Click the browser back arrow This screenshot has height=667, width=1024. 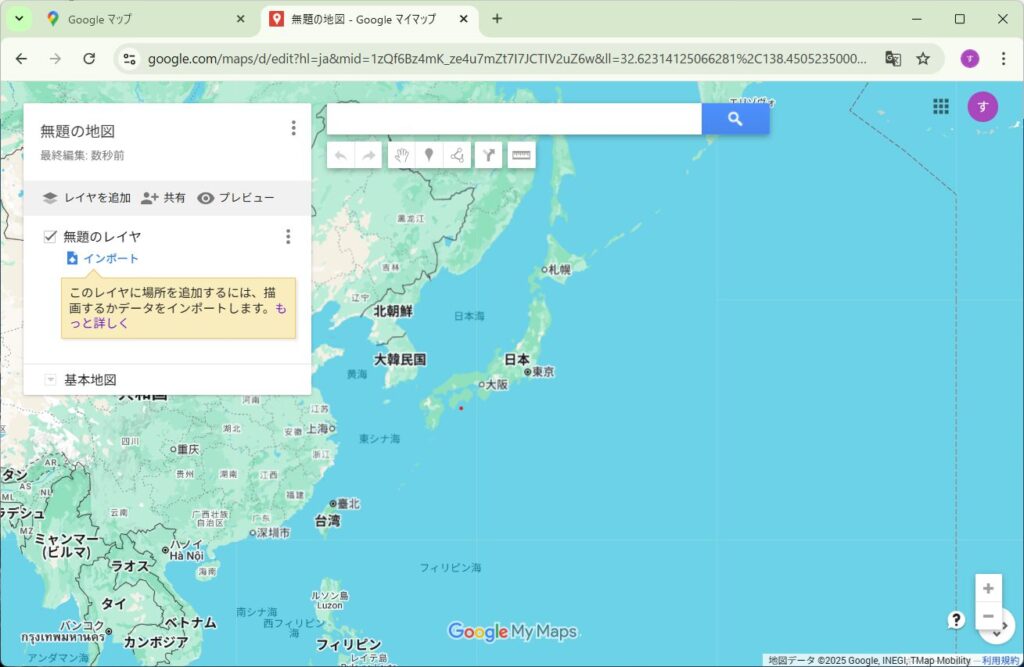(x=22, y=59)
